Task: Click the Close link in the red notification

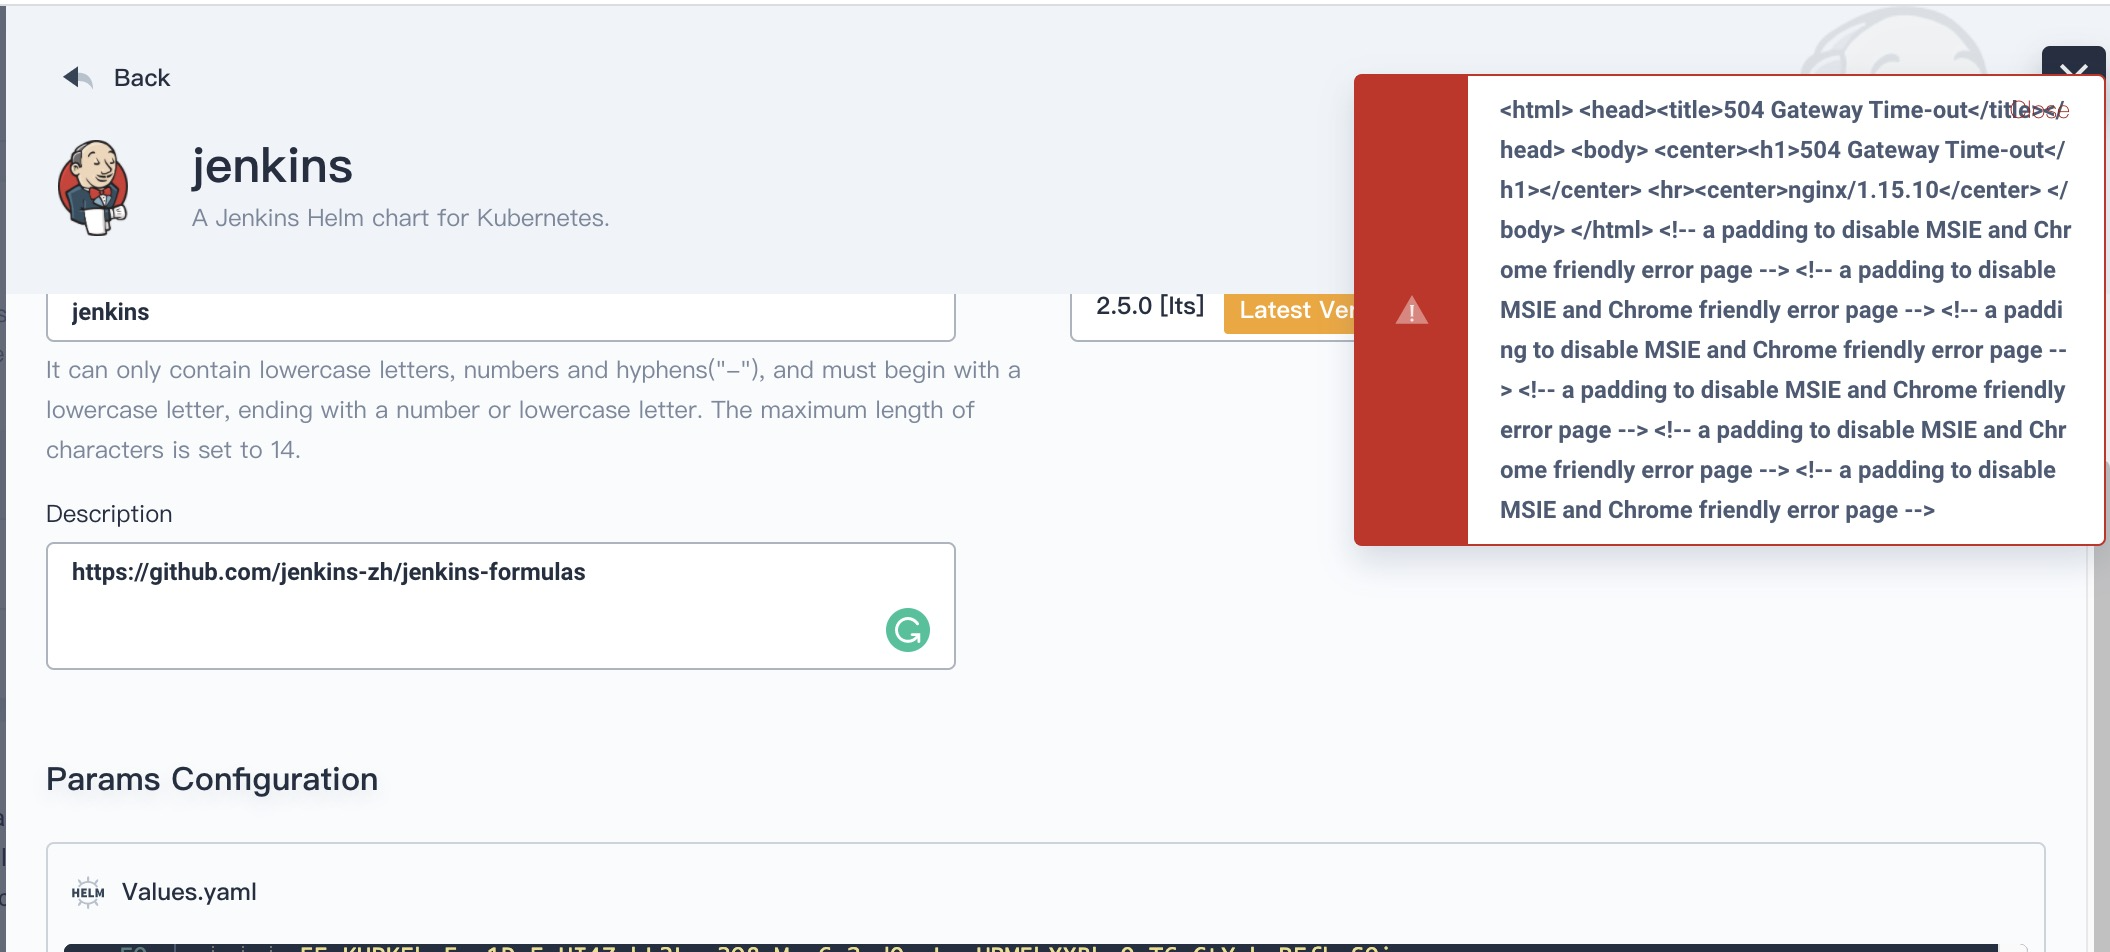Action: tap(2040, 110)
